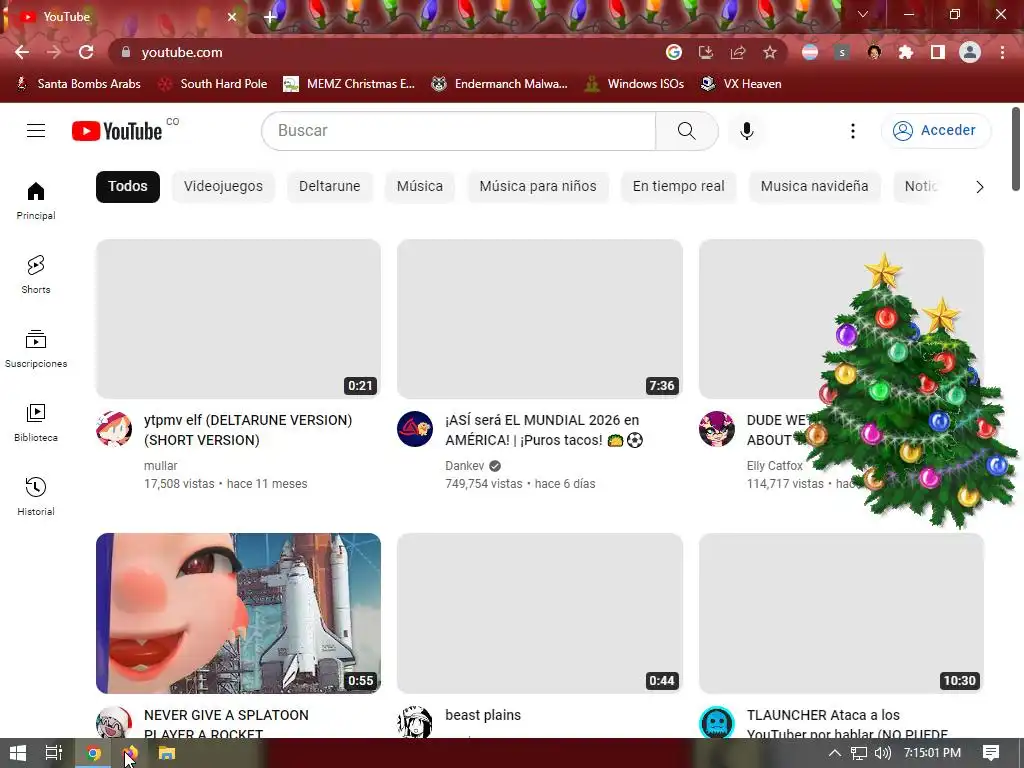Open Endermanch Malwa... bookmark
This screenshot has width=1024, height=768.
(500, 84)
